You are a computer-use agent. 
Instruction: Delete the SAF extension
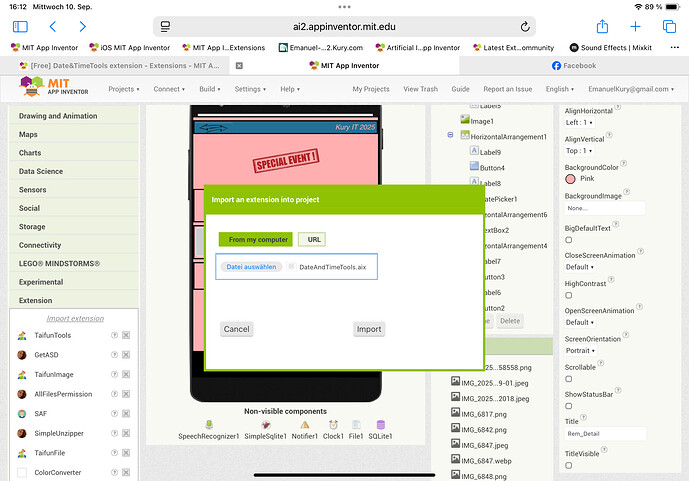(x=126, y=414)
